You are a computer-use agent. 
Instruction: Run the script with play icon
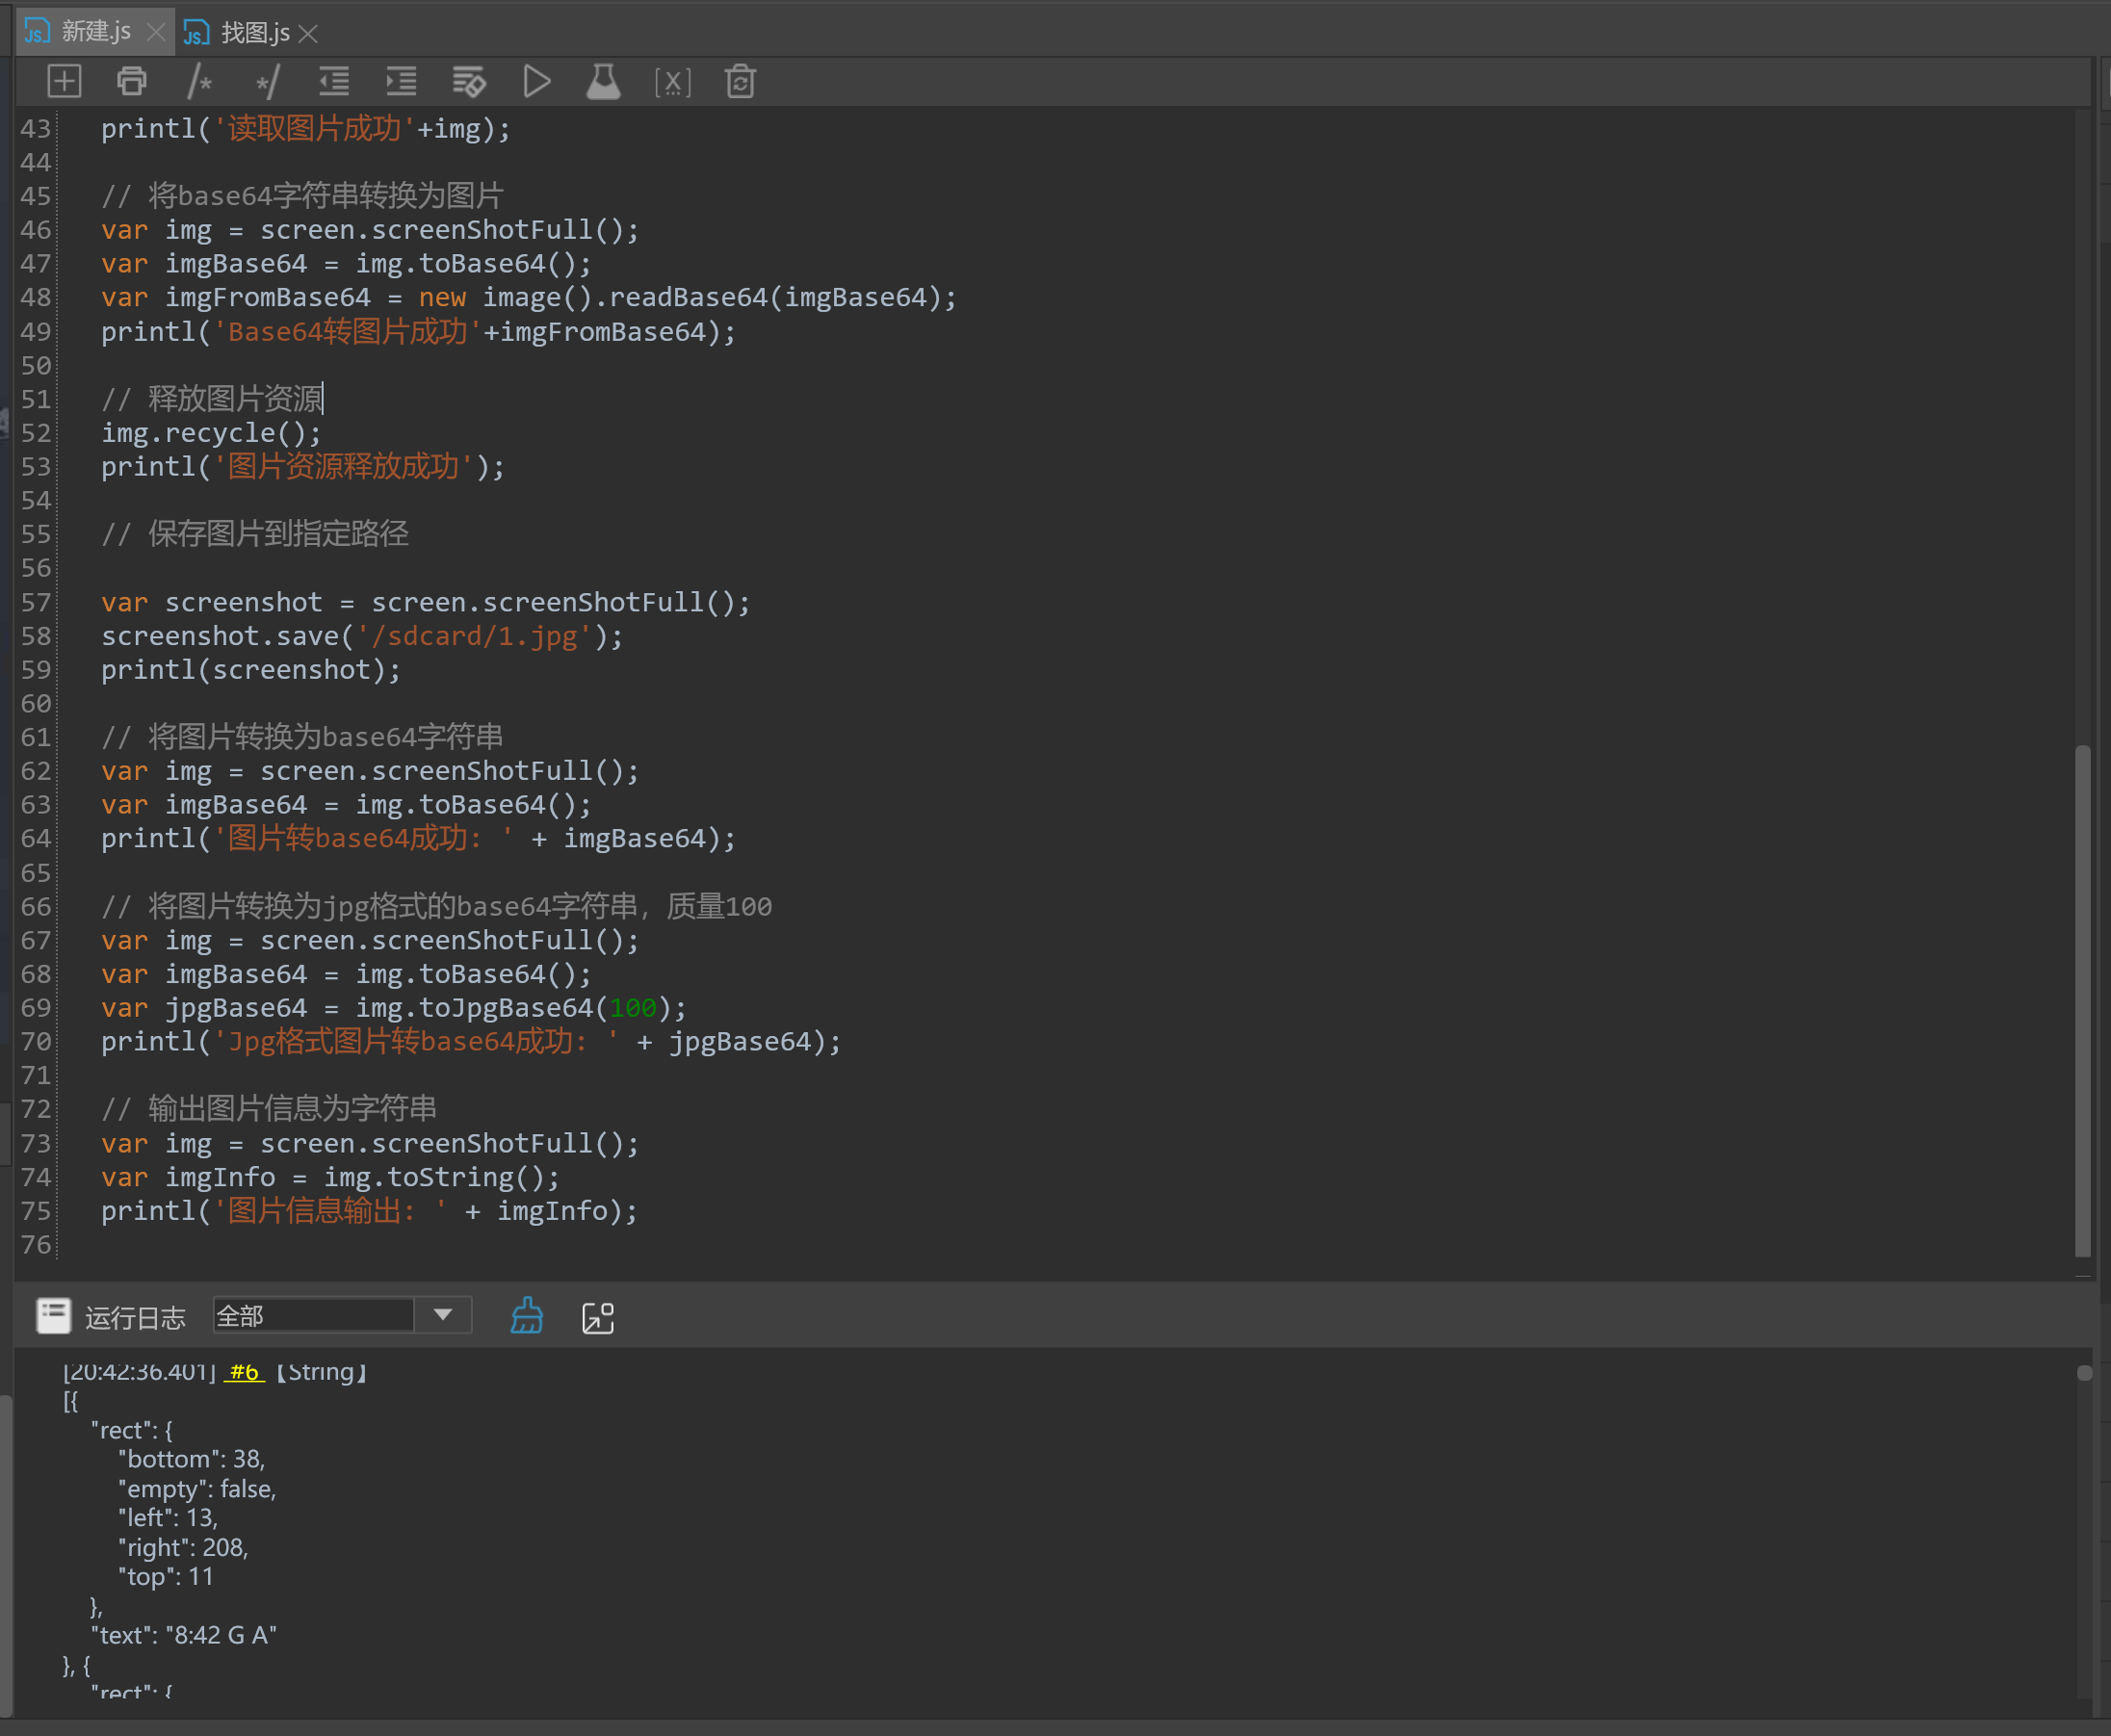537,81
